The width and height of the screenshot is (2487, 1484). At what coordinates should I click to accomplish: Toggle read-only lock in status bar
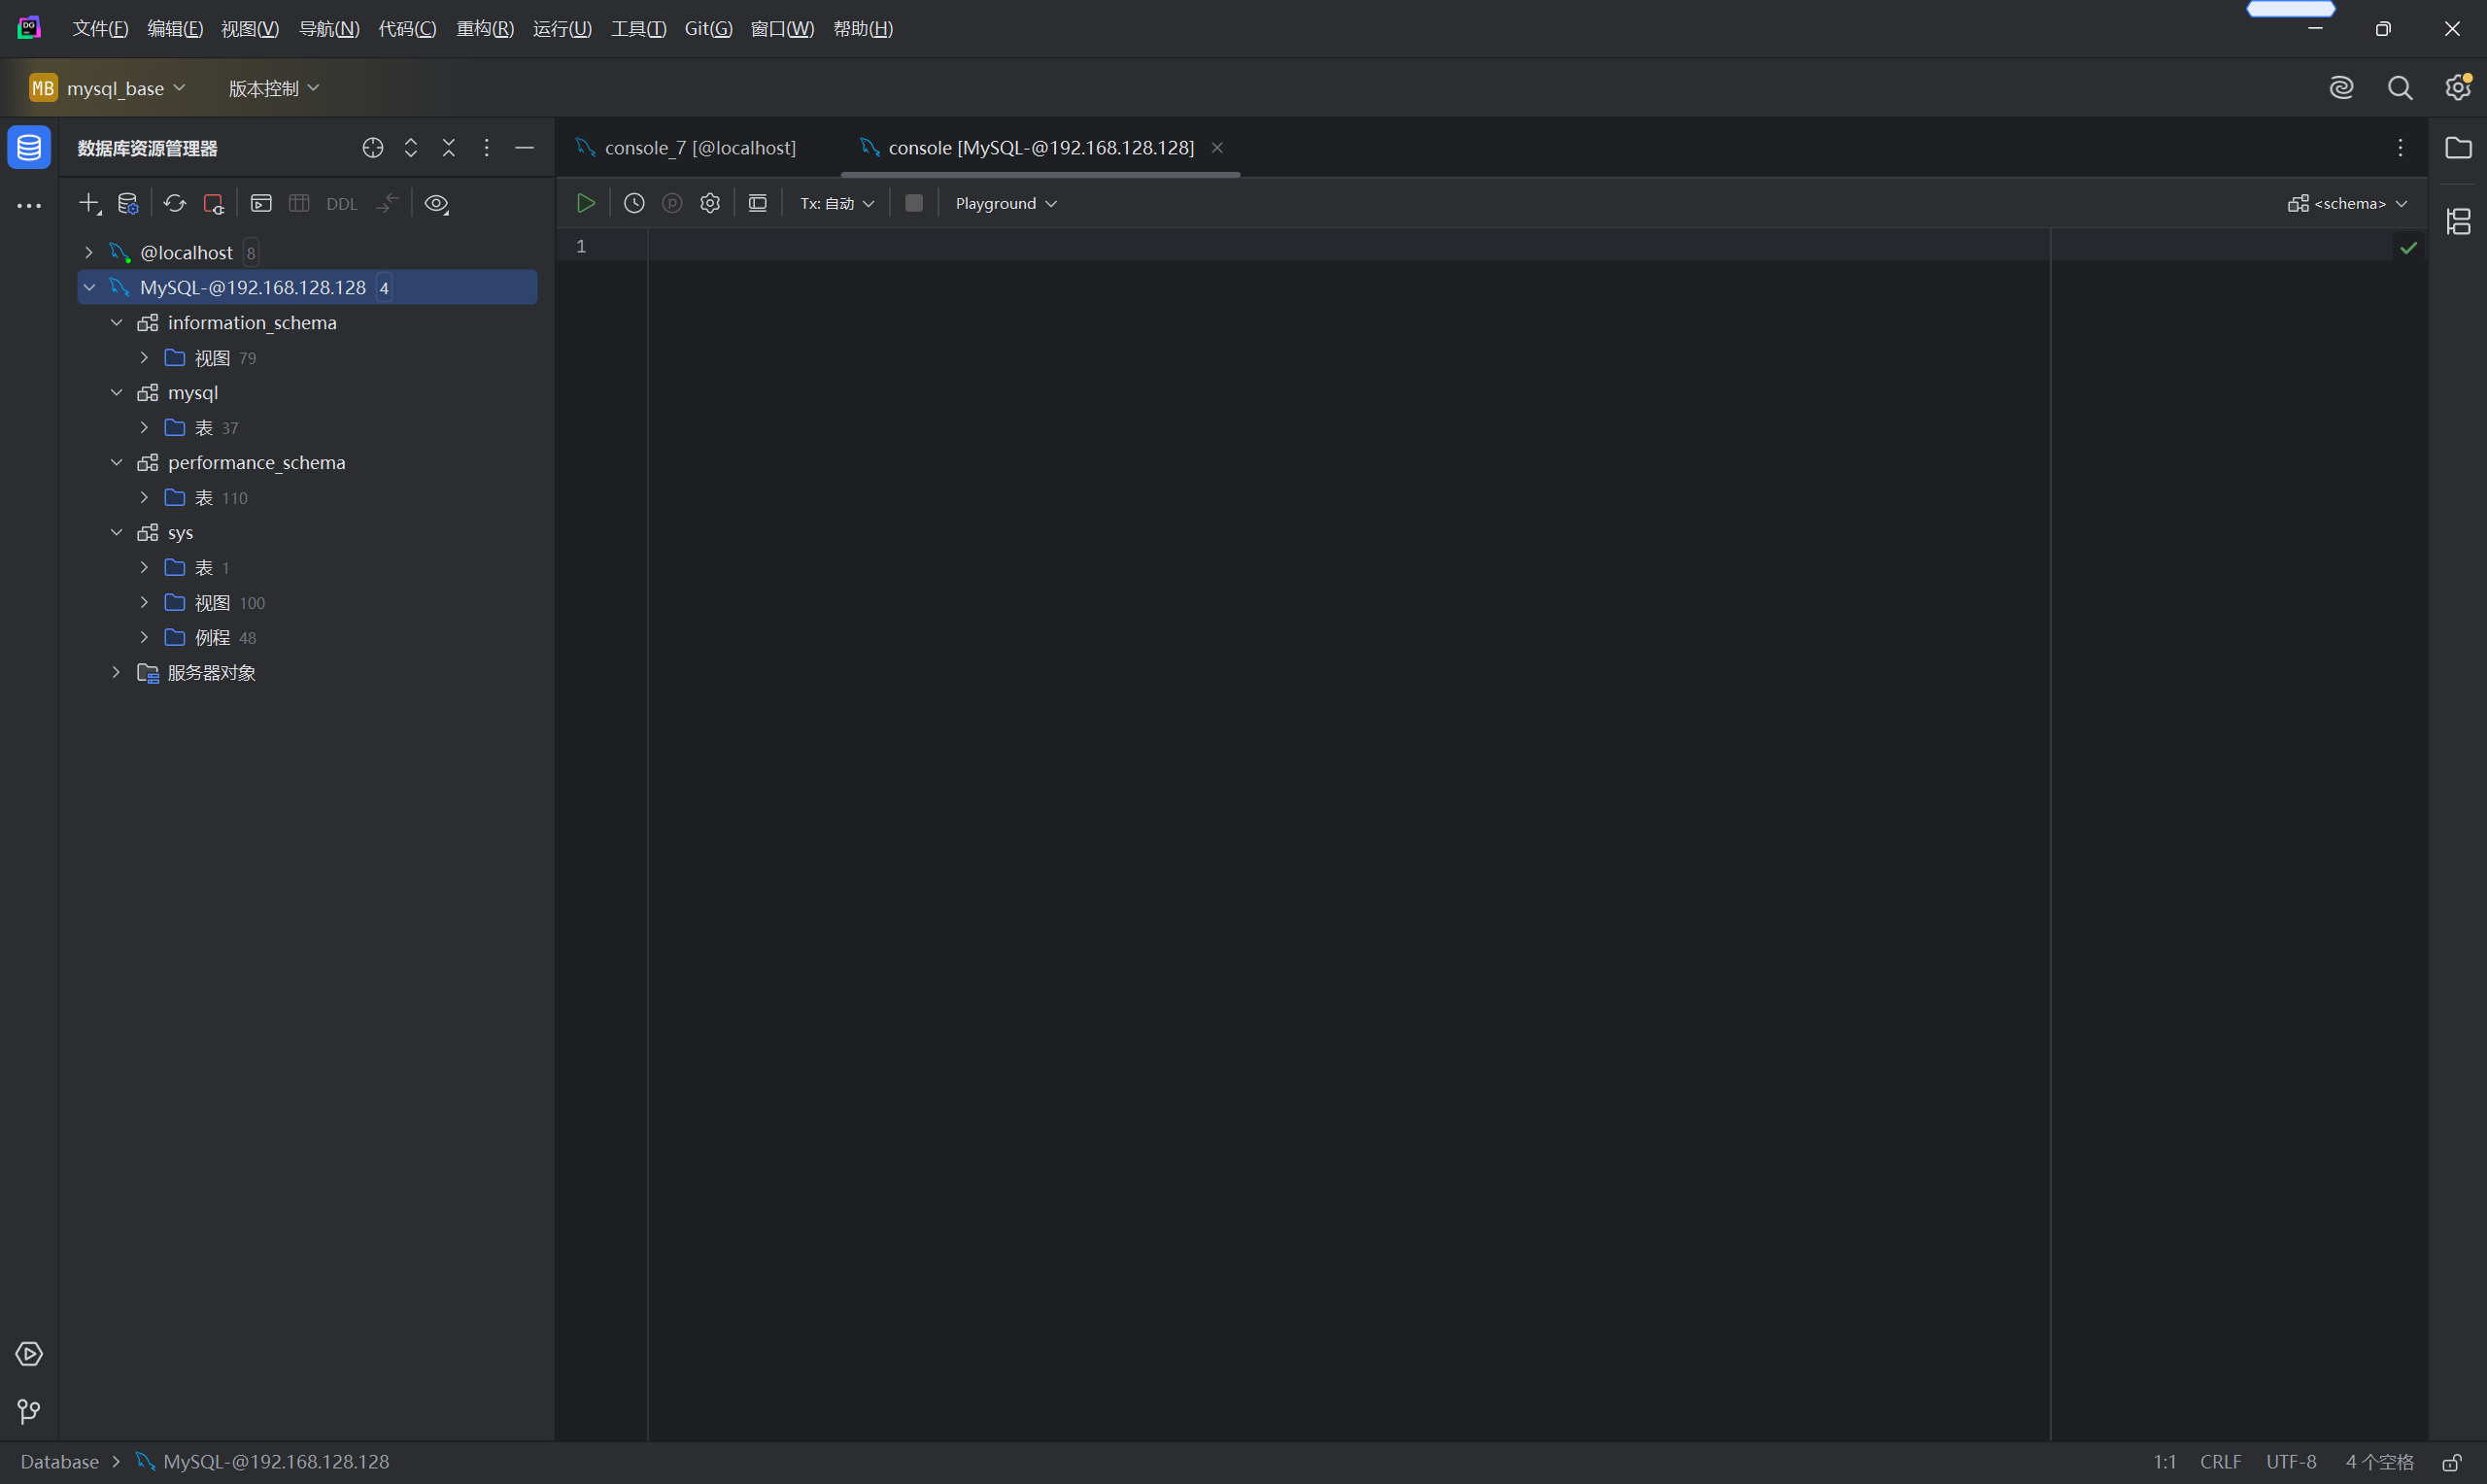tap(2452, 1462)
